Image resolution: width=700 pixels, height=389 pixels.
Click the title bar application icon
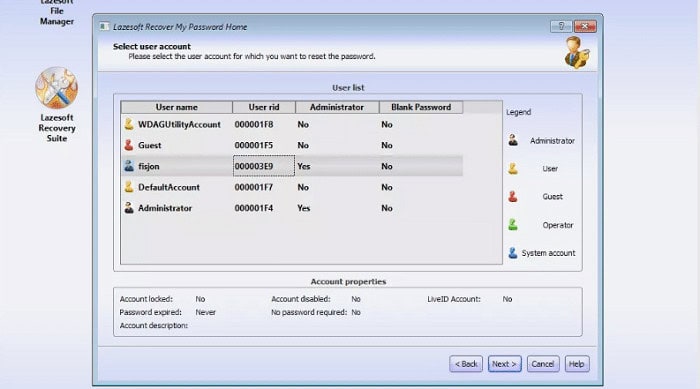coord(104,27)
